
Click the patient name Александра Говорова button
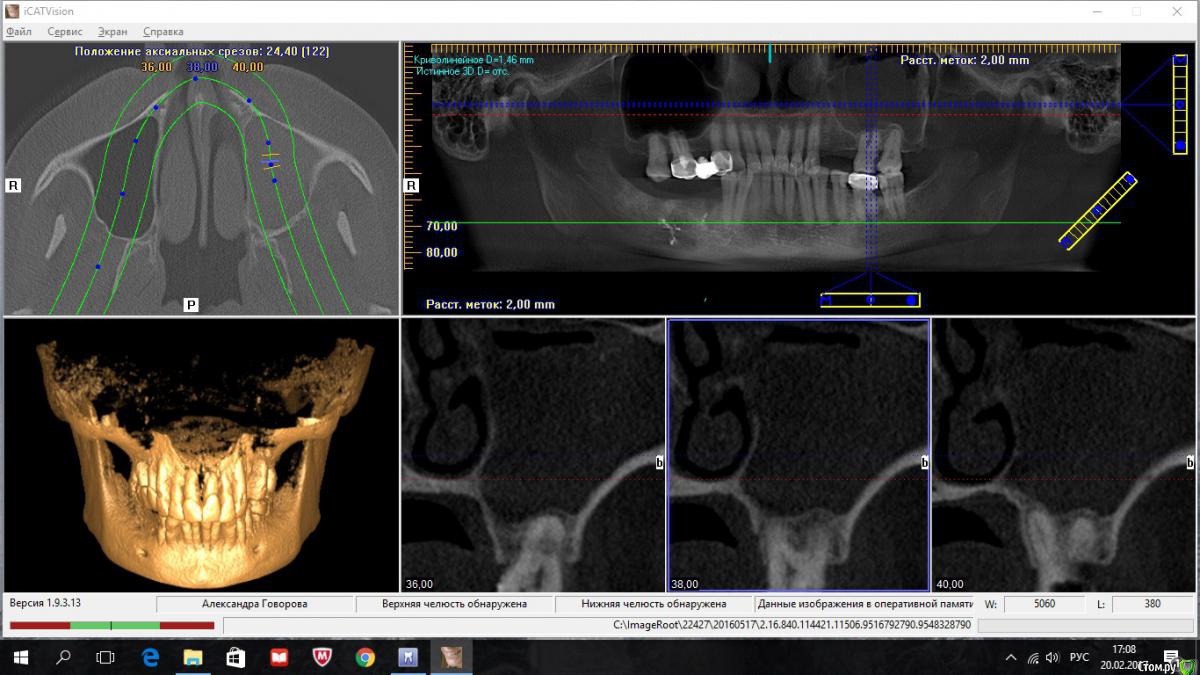click(x=255, y=604)
